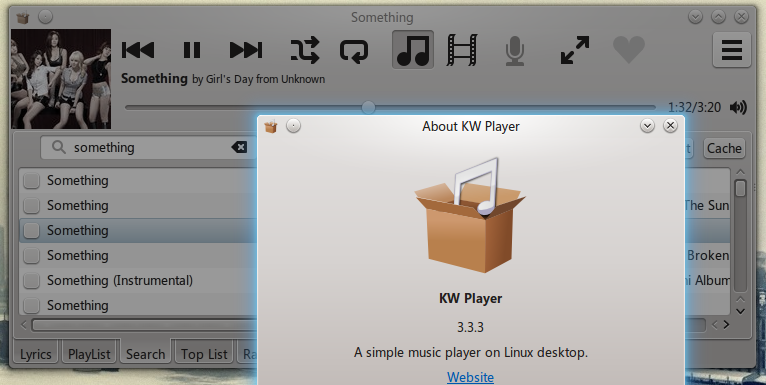Close the About KW Player dialog
The width and height of the screenshot is (766, 385).
670,126
